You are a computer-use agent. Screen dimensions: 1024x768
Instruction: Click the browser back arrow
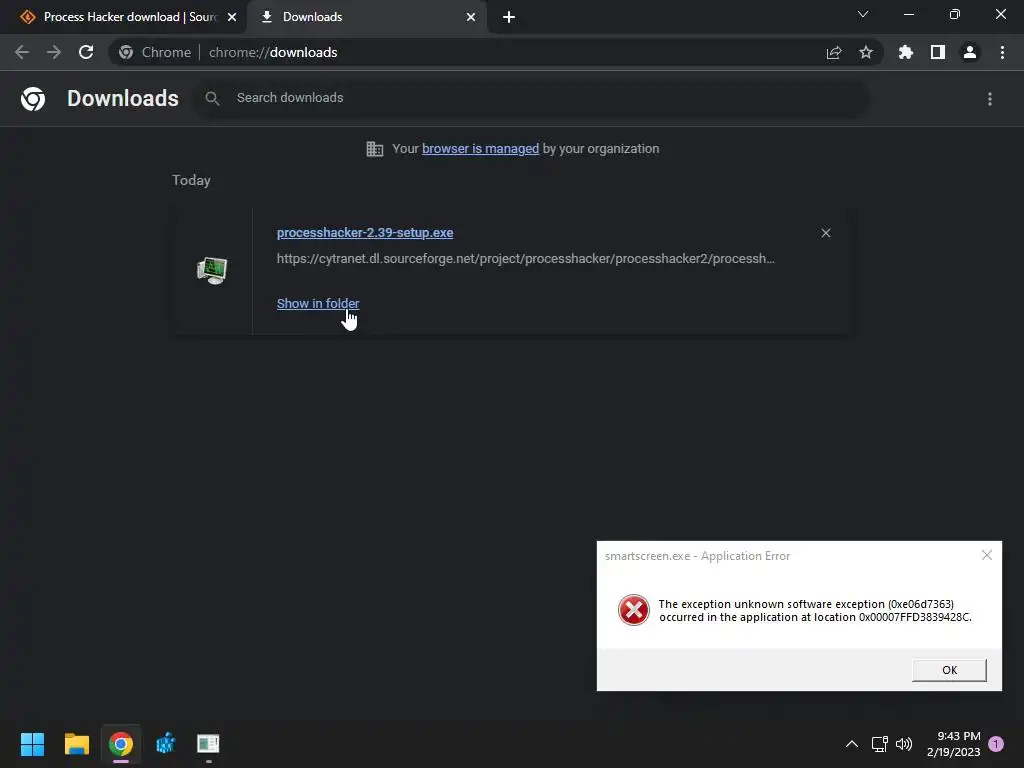point(22,52)
